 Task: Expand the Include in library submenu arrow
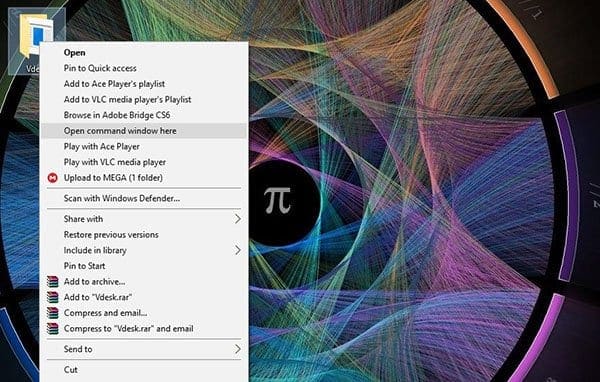[238, 250]
